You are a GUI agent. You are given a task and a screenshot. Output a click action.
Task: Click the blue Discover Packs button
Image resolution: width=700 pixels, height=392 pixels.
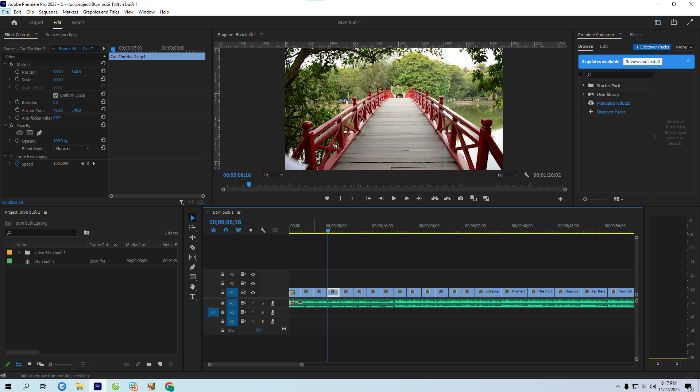(x=652, y=47)
